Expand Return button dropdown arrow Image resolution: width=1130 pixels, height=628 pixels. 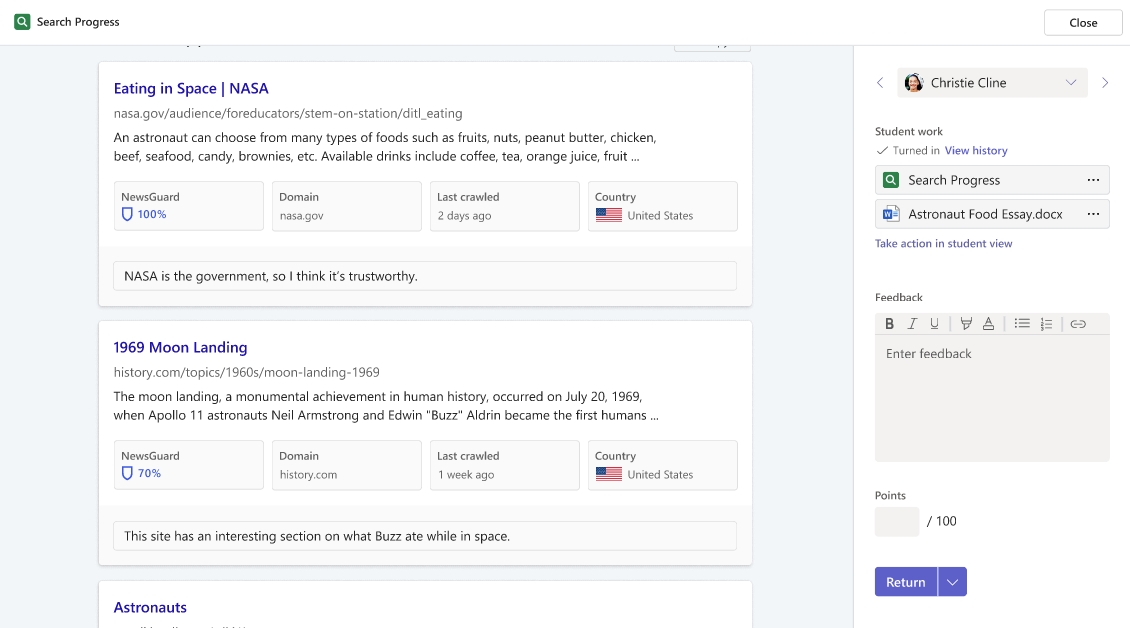click(x=952, y=582)
